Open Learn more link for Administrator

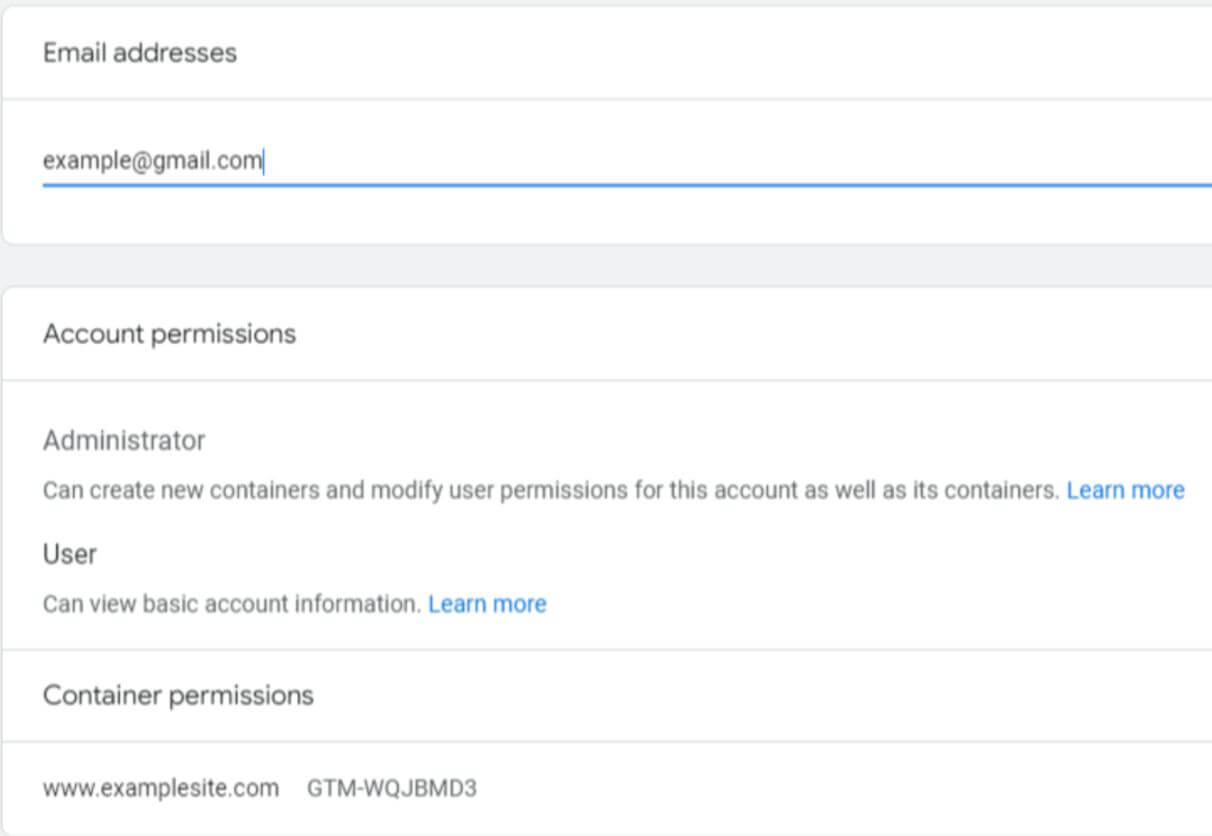point(1125,491)
